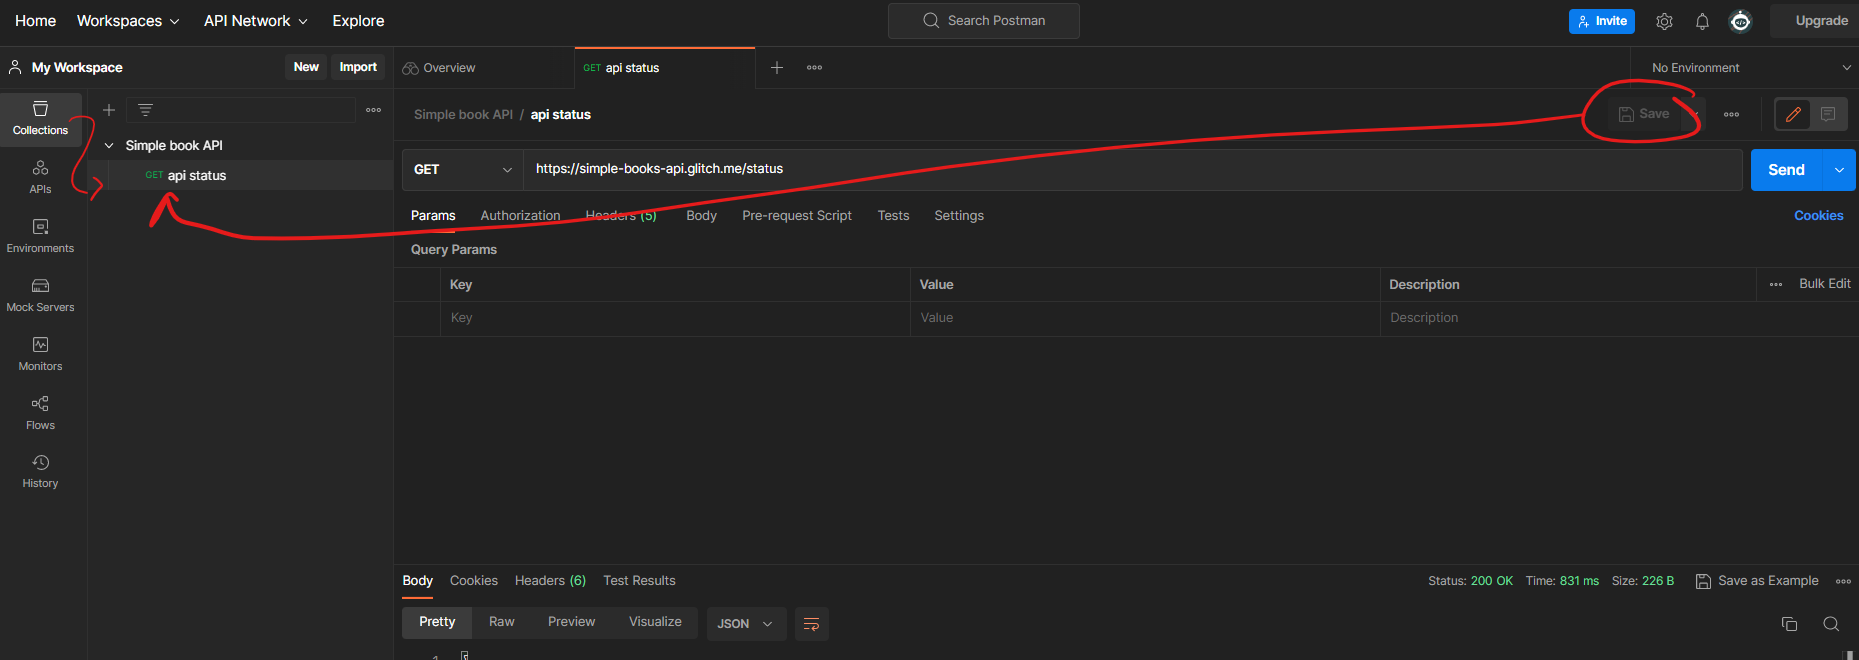Open the Params tab
Screen dimensions: 1859x660
tap(433, 216)
